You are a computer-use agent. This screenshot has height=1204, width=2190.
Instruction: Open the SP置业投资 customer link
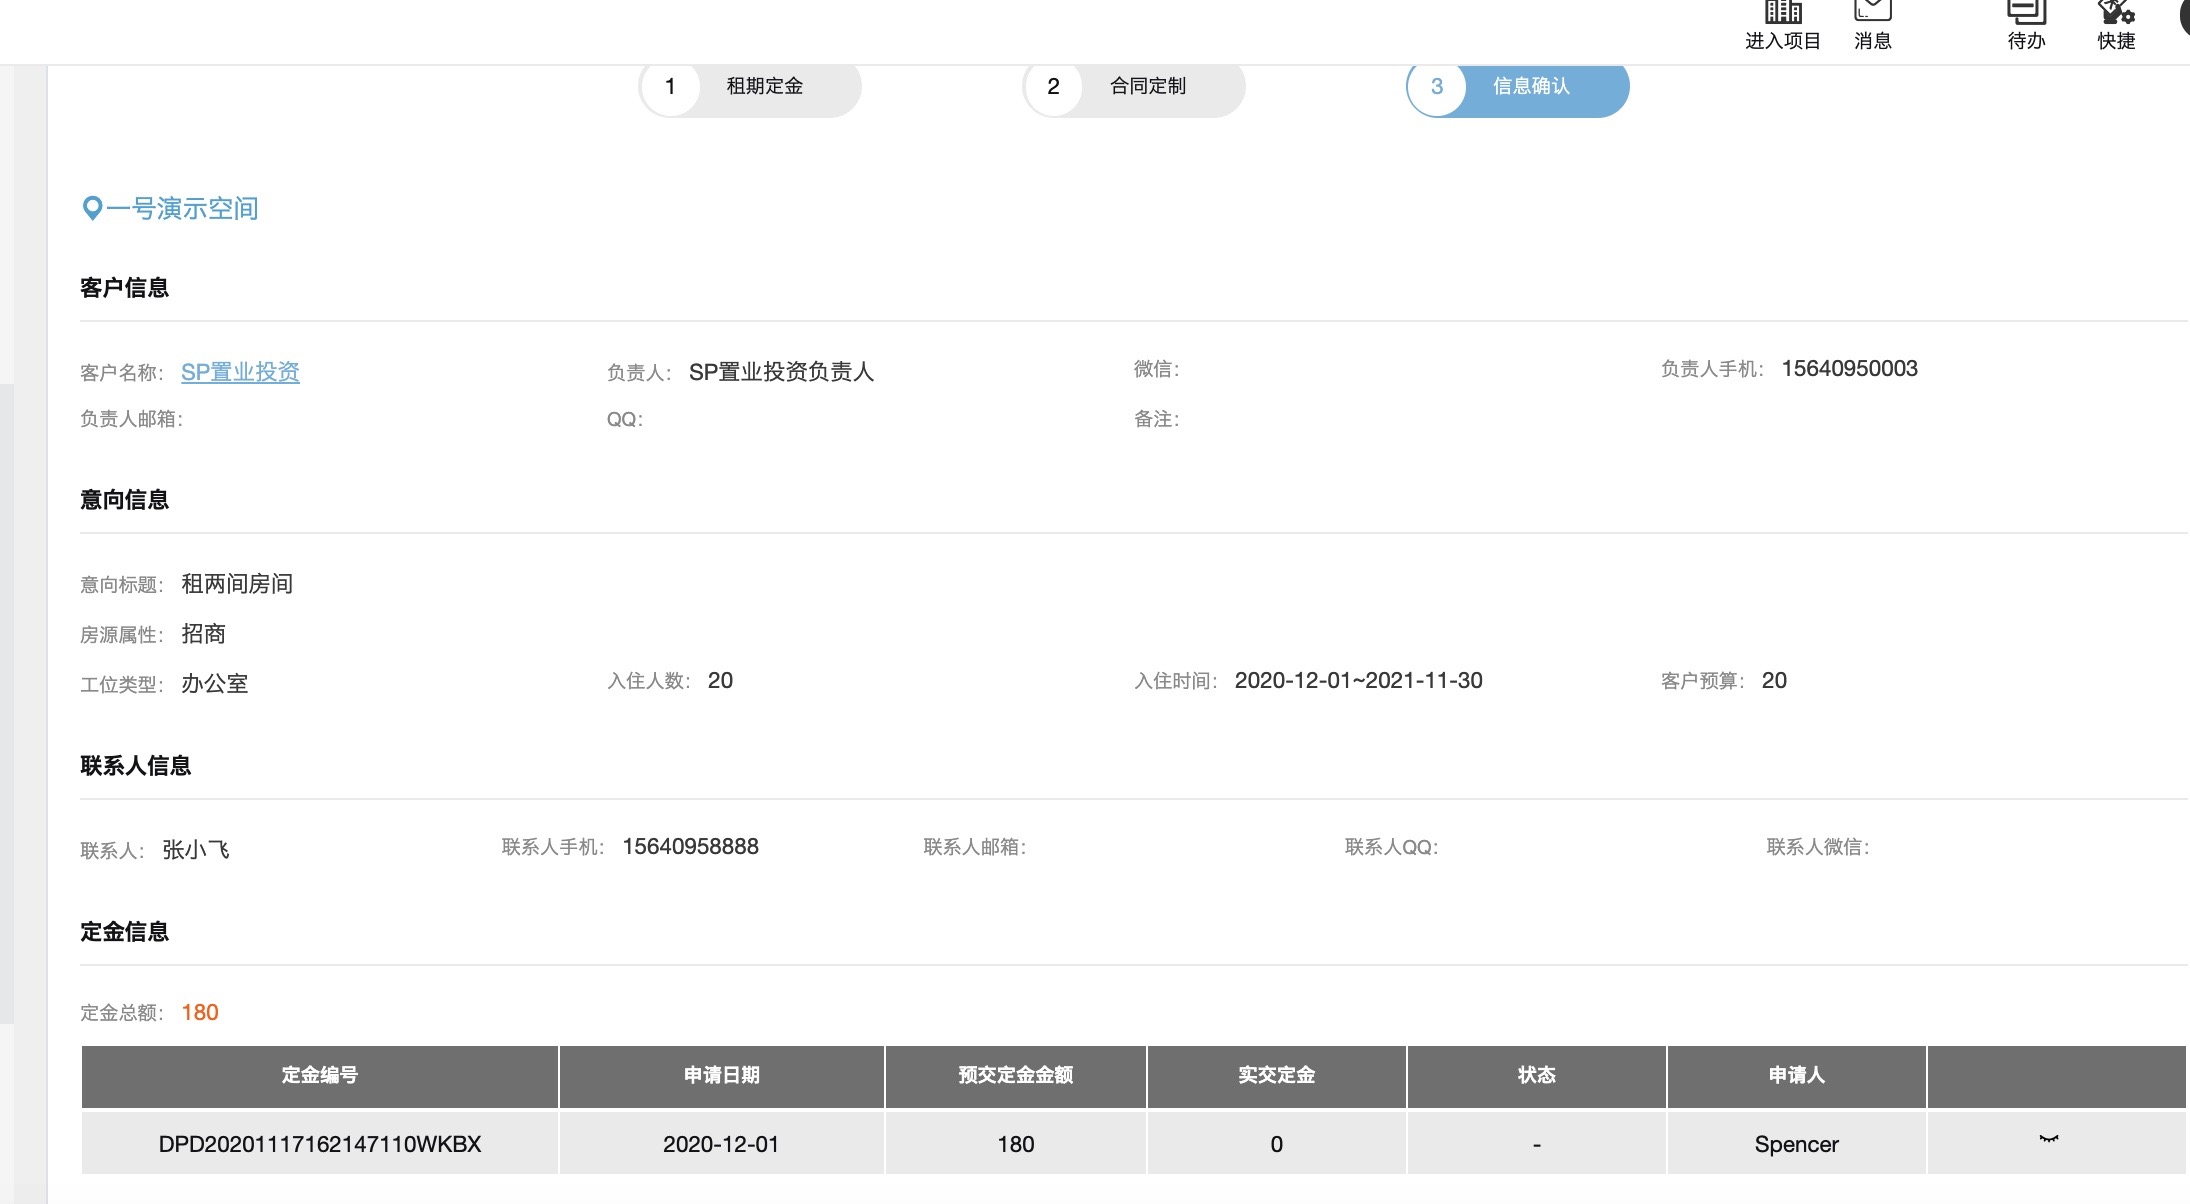tap(240, 372)
